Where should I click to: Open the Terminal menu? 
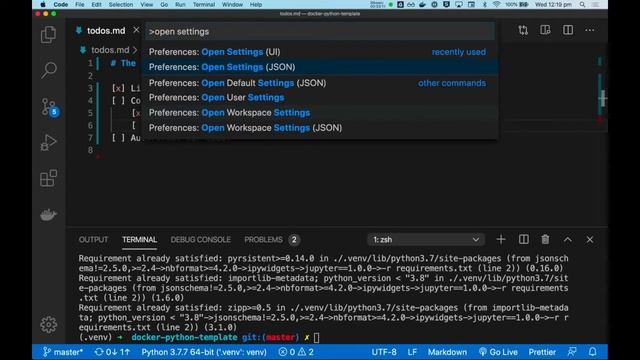(204, 4)
